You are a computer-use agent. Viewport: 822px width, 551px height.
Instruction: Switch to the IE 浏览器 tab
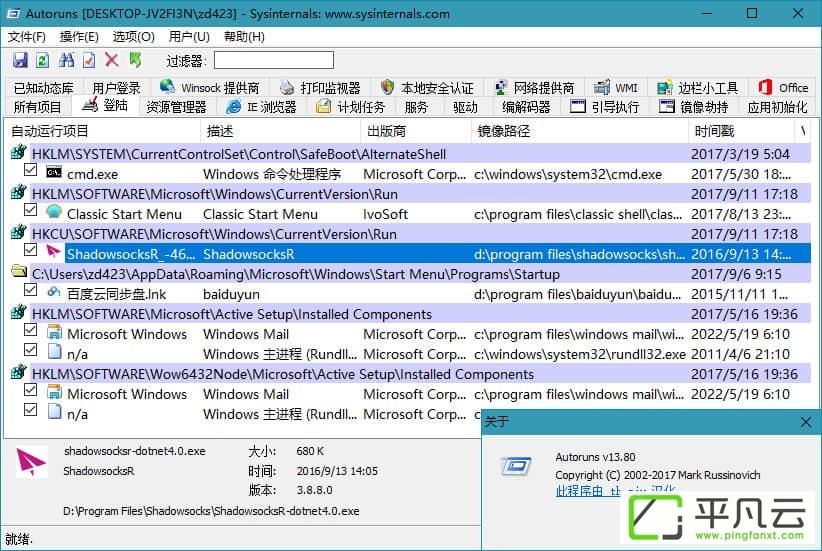(261, 107)
